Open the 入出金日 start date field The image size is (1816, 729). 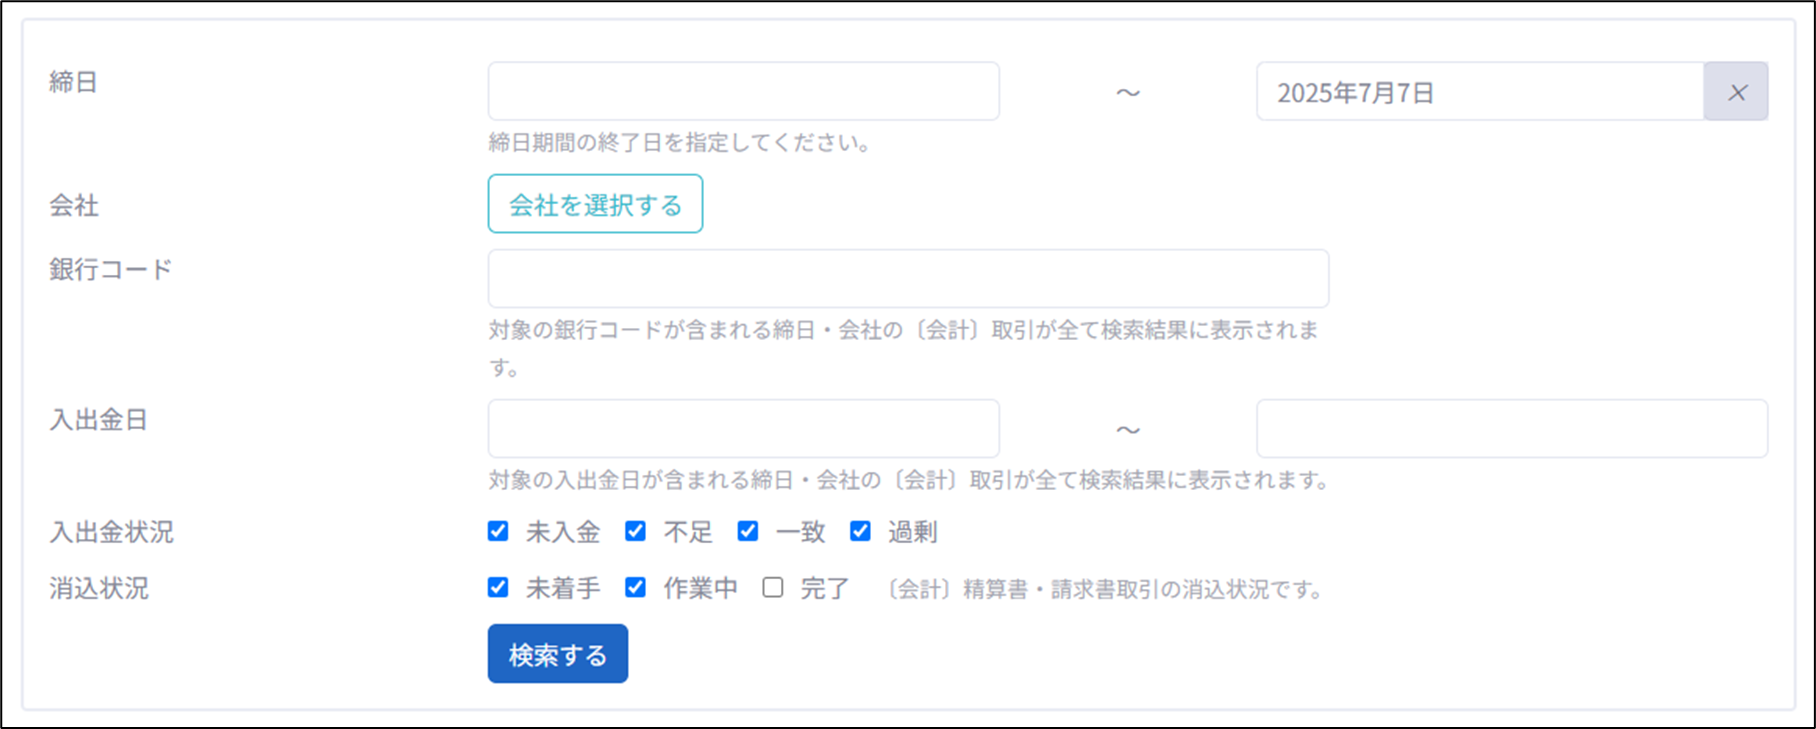(x=743, y=429)
